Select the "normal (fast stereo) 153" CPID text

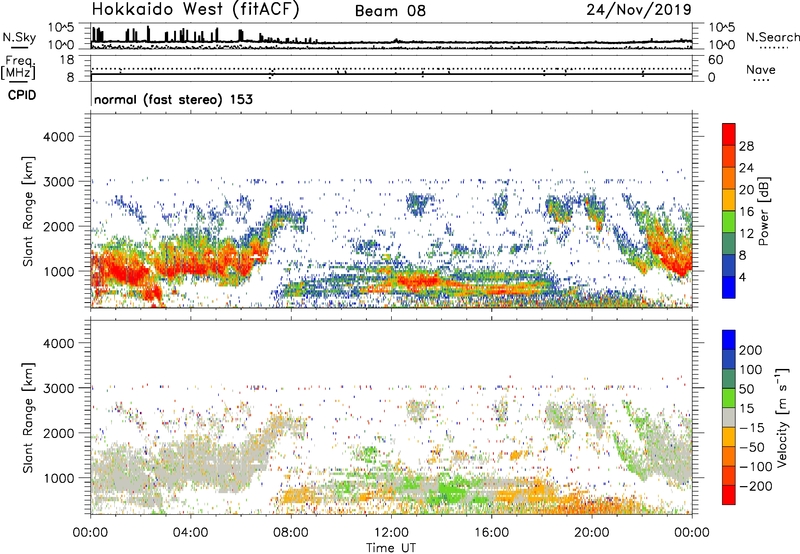click(x=173, y=99)
